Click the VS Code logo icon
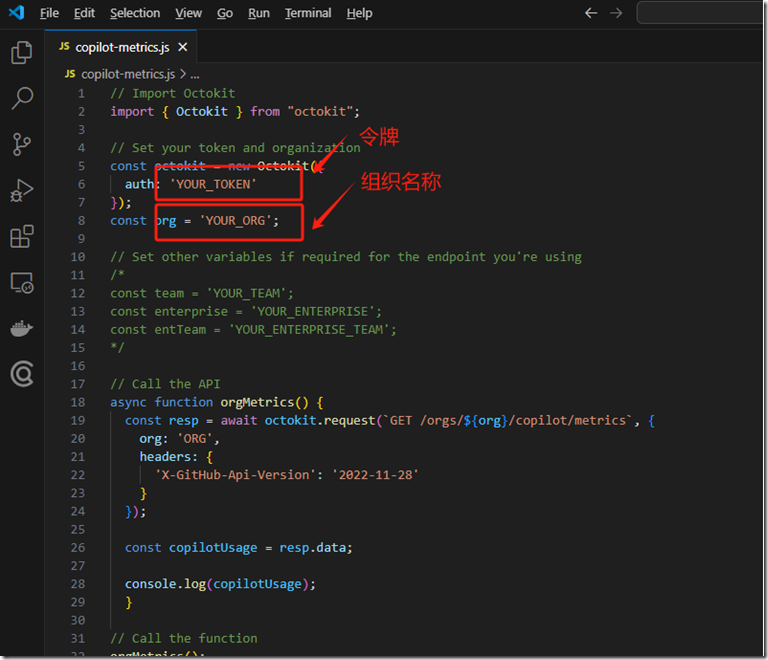 (x=17, y=13)
